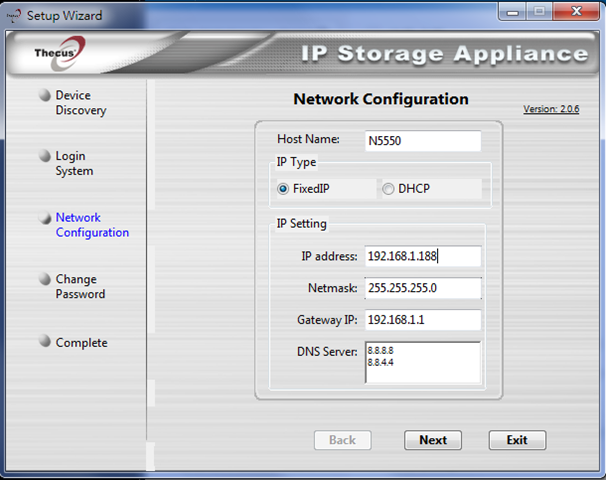Screen dimensions: 606x480
Task: Click in the IP address field
Action: coord(423,256)
